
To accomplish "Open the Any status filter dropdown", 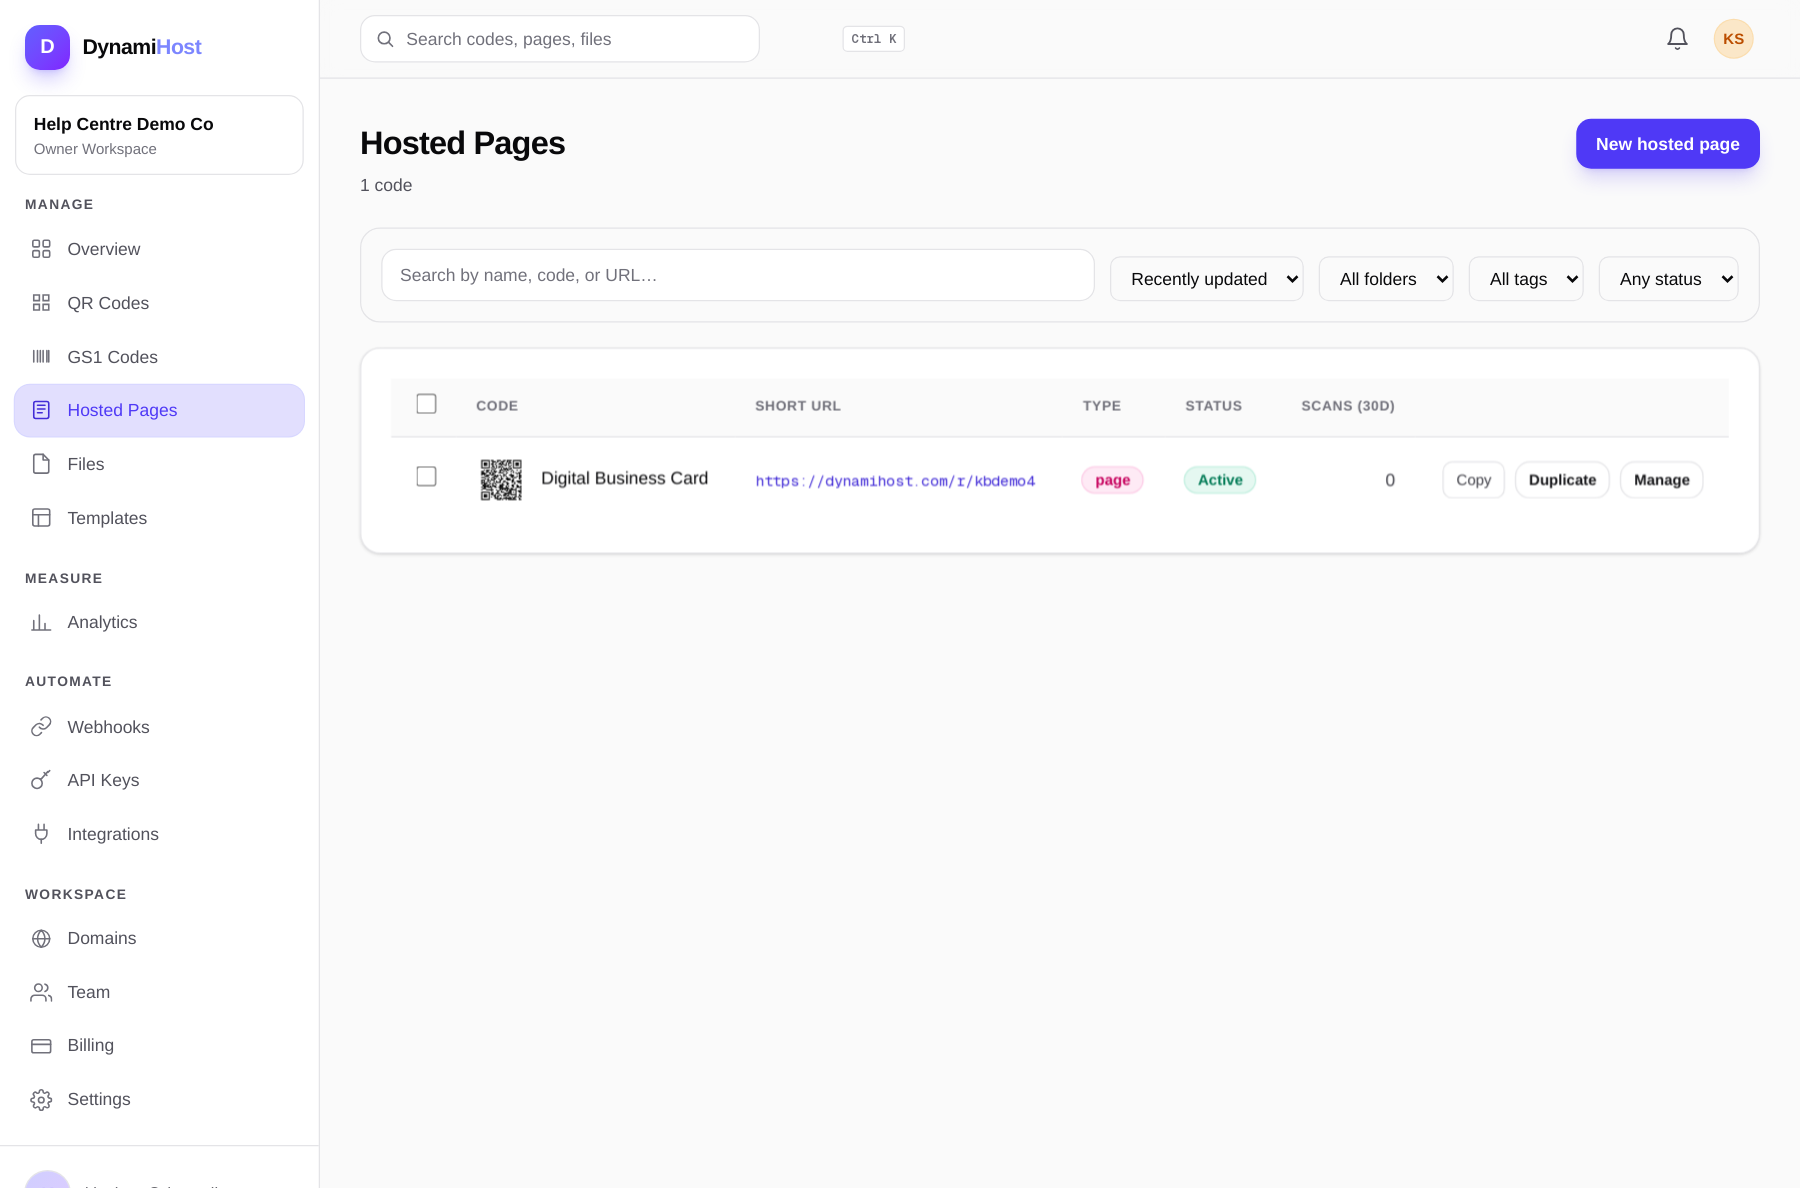I will tap(1668, 279).
